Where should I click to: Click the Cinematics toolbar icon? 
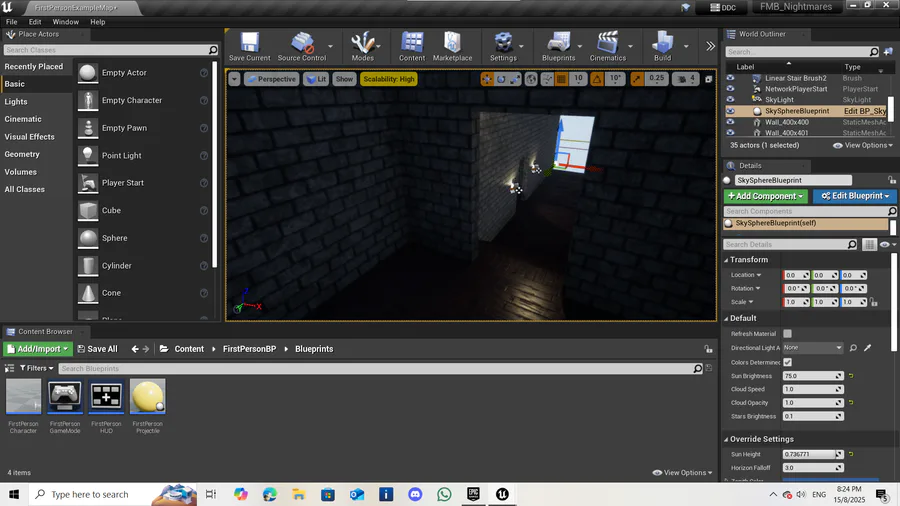coord(607,46)
